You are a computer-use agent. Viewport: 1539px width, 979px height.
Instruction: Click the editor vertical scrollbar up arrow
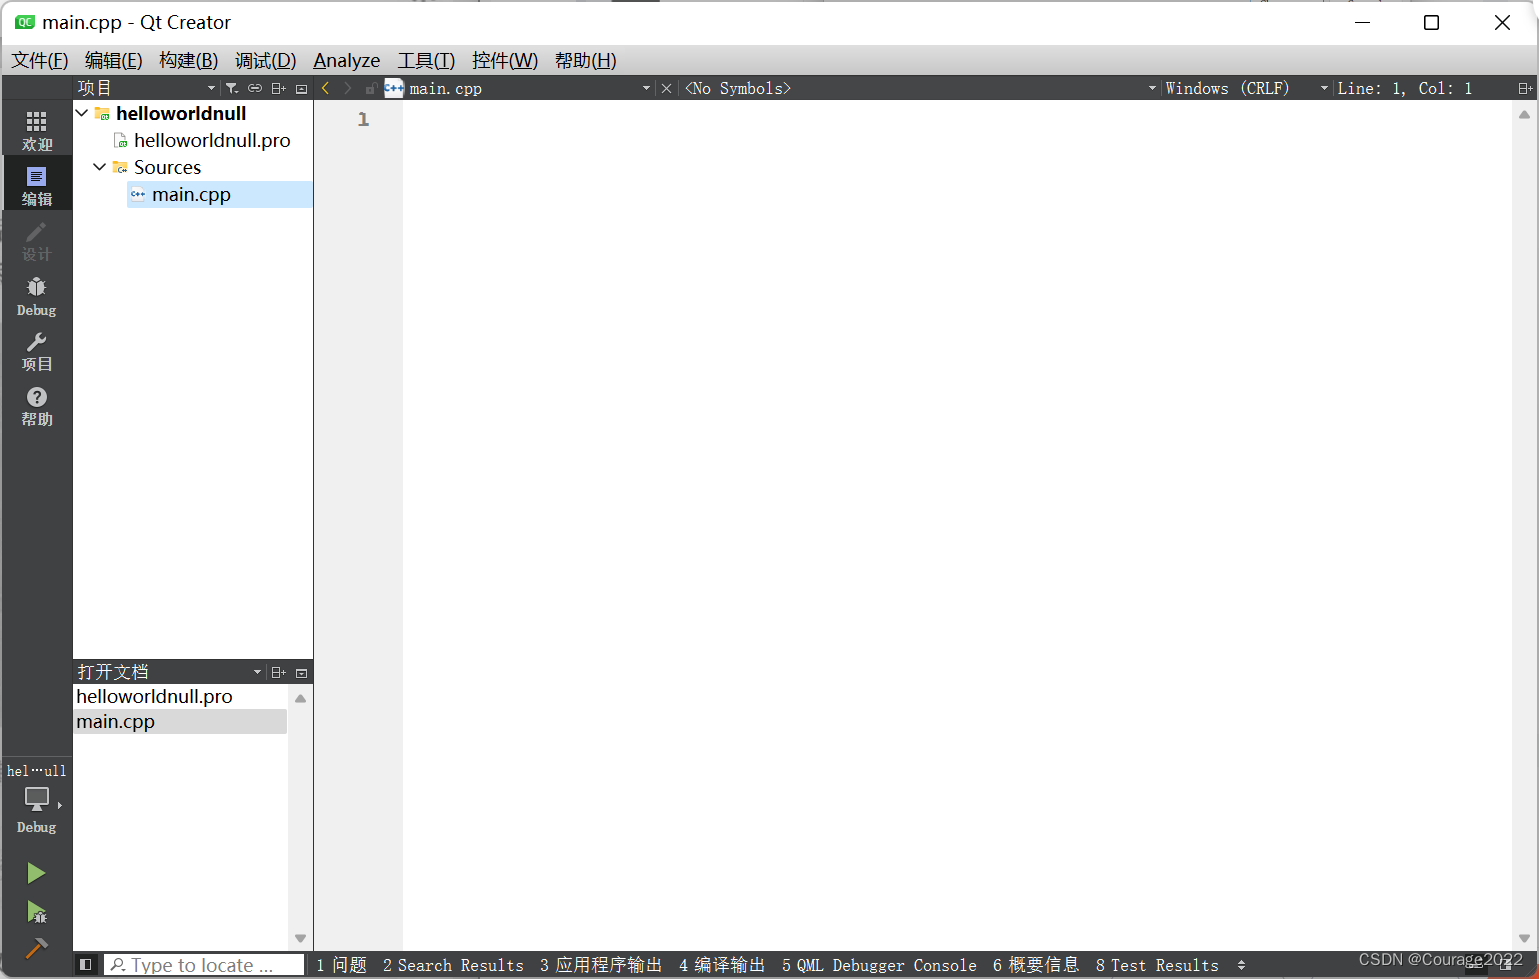point(1524,114)
